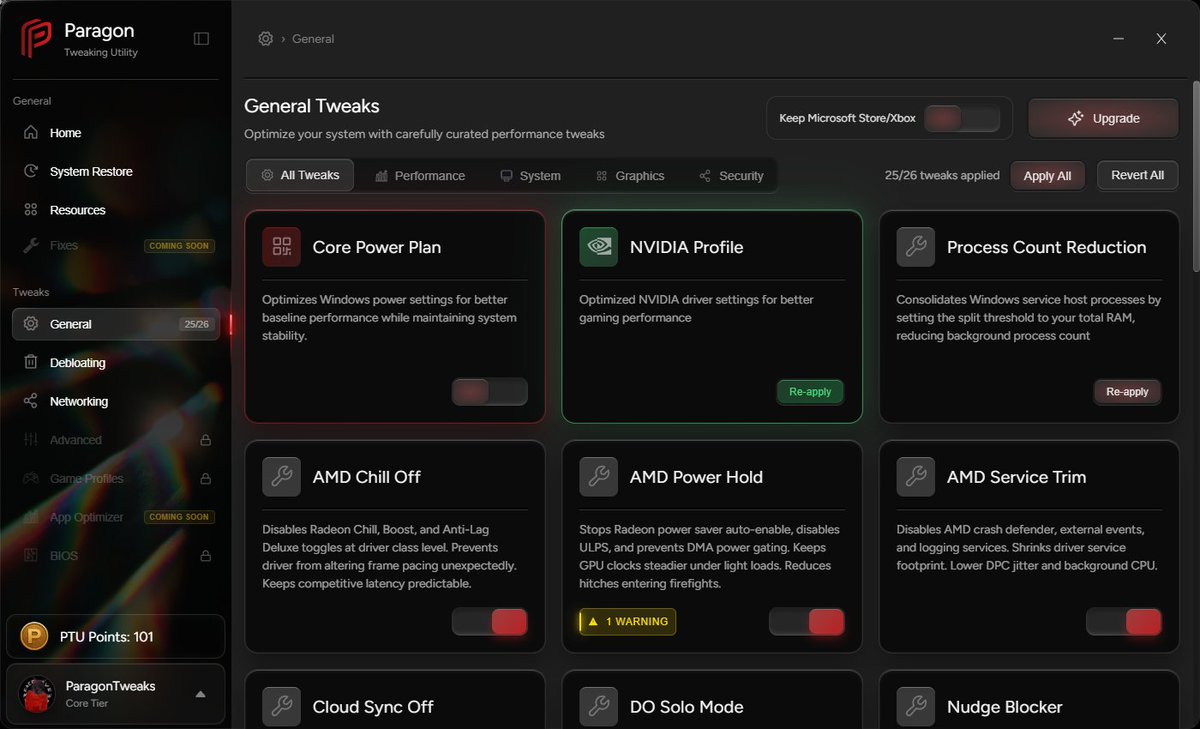Click the 25/26 tweaks applied text
This screenshot has height=729, width=1200.
[942, 175]
